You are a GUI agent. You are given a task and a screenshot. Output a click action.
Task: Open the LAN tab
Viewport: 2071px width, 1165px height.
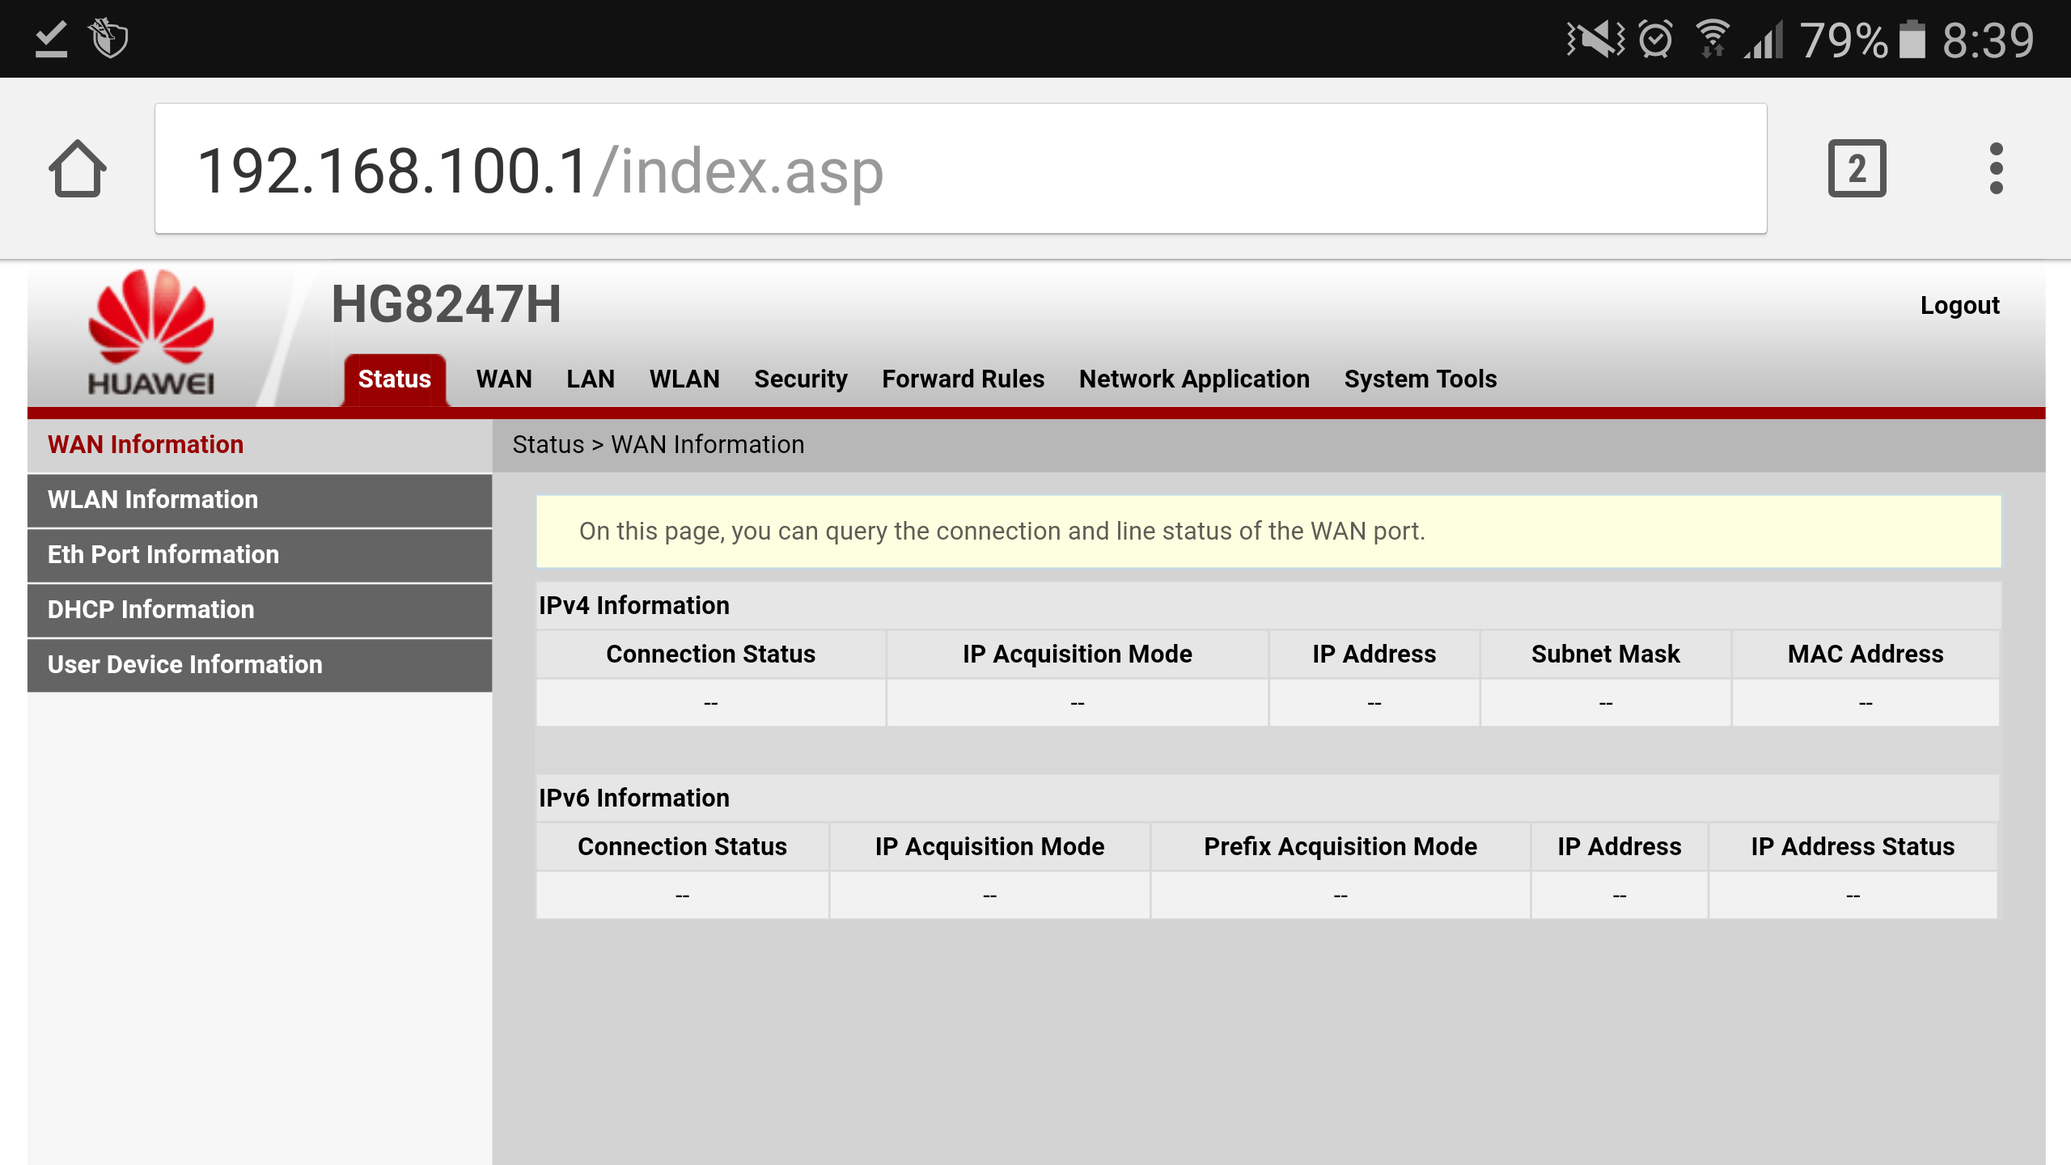click(x=590, y=379)
